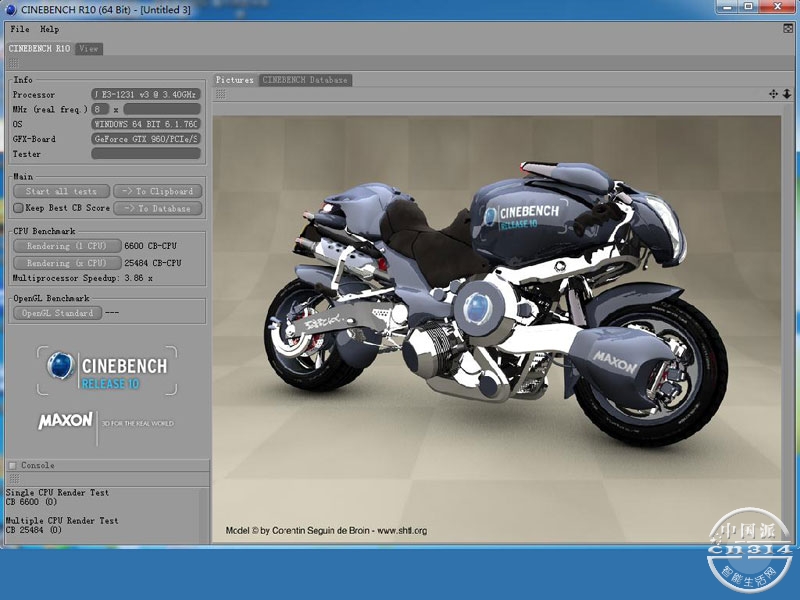Click the move-view cross arrows icon
This screenshot has width=800, height=600.
[x=773, y=94]
